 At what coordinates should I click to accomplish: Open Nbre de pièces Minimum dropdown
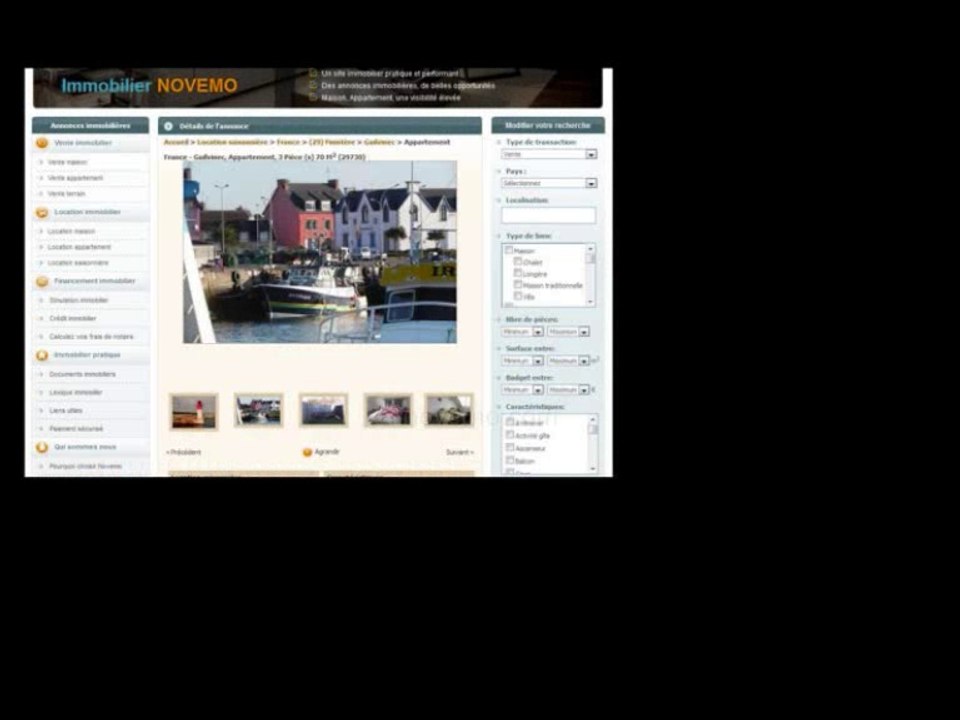pos(522,332)
